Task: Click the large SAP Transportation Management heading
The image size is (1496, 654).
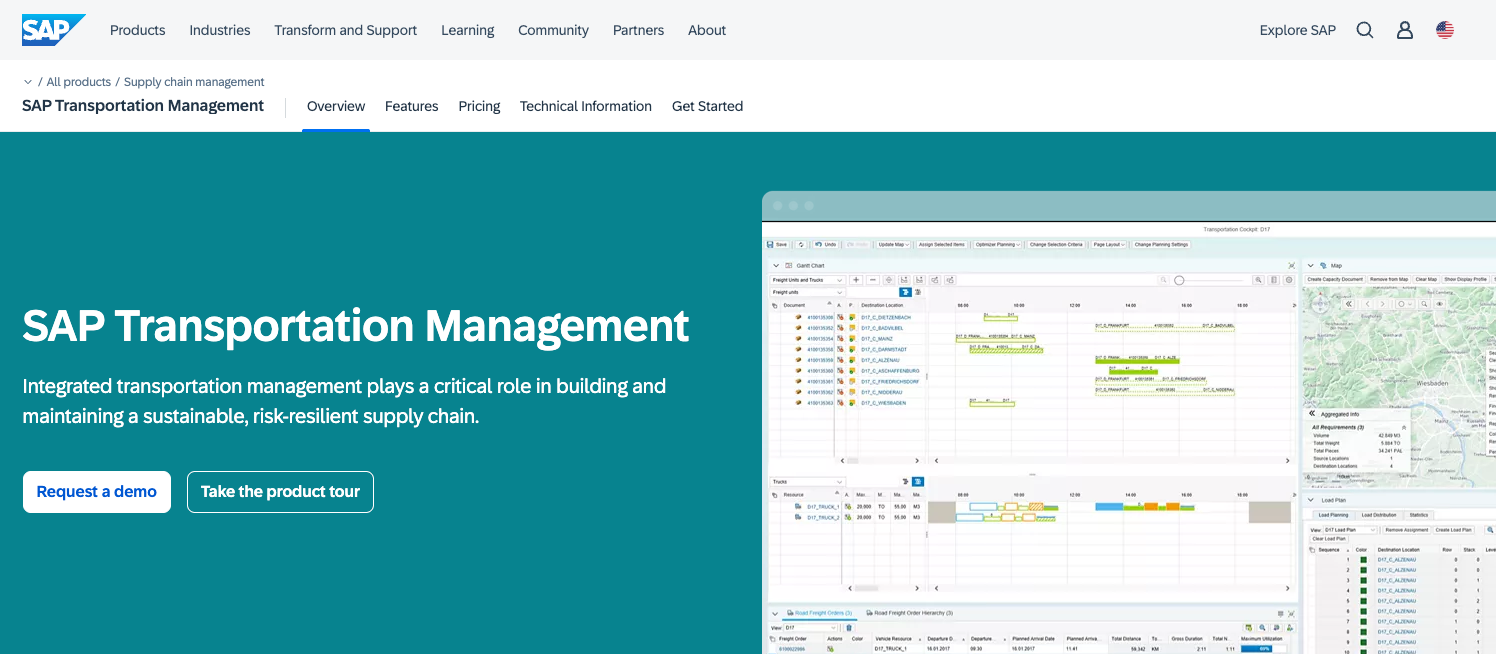Action: click(x=356, y=326)
